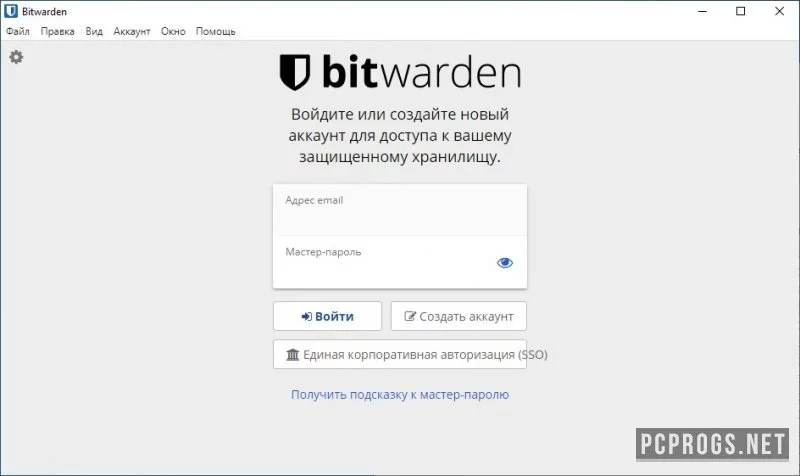Focus the Адрес email input field

pyautogui.click(x=400, y=210)
